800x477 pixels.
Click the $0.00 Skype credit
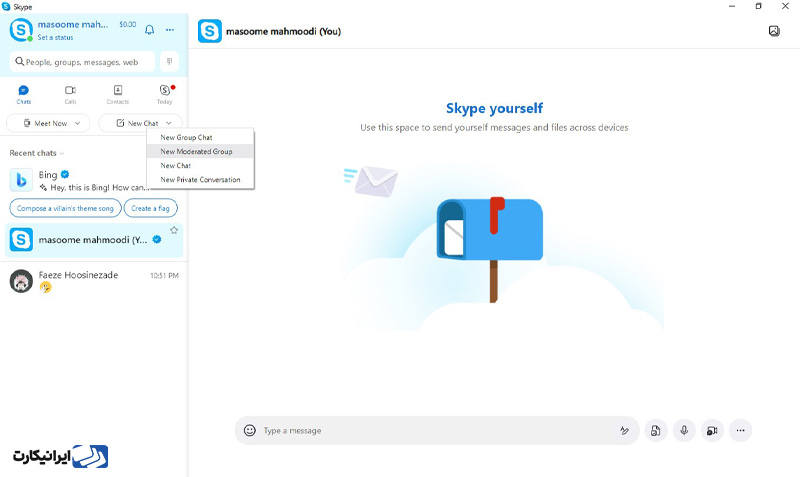pyautogui.click(x=128, y=24)
